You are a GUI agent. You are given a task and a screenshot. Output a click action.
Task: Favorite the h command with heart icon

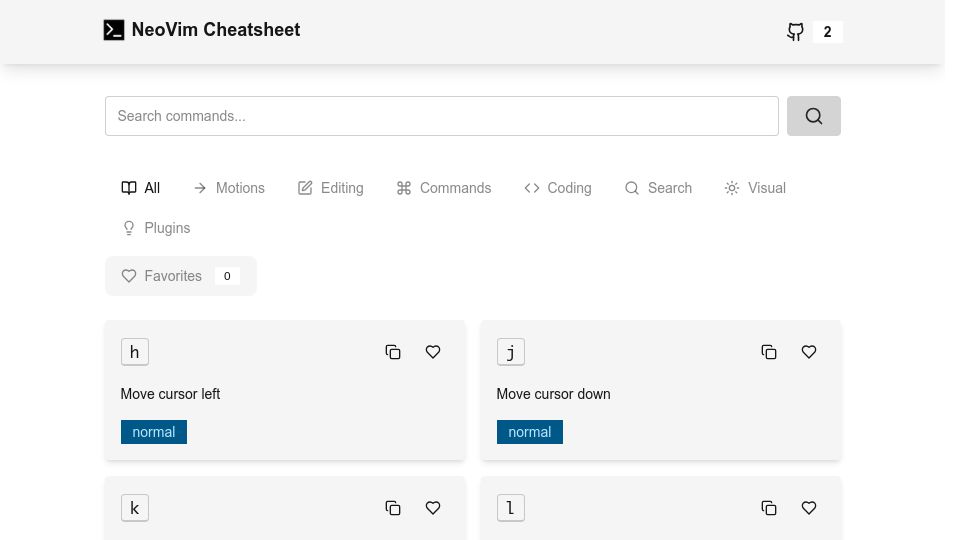(x=433, y=352)
